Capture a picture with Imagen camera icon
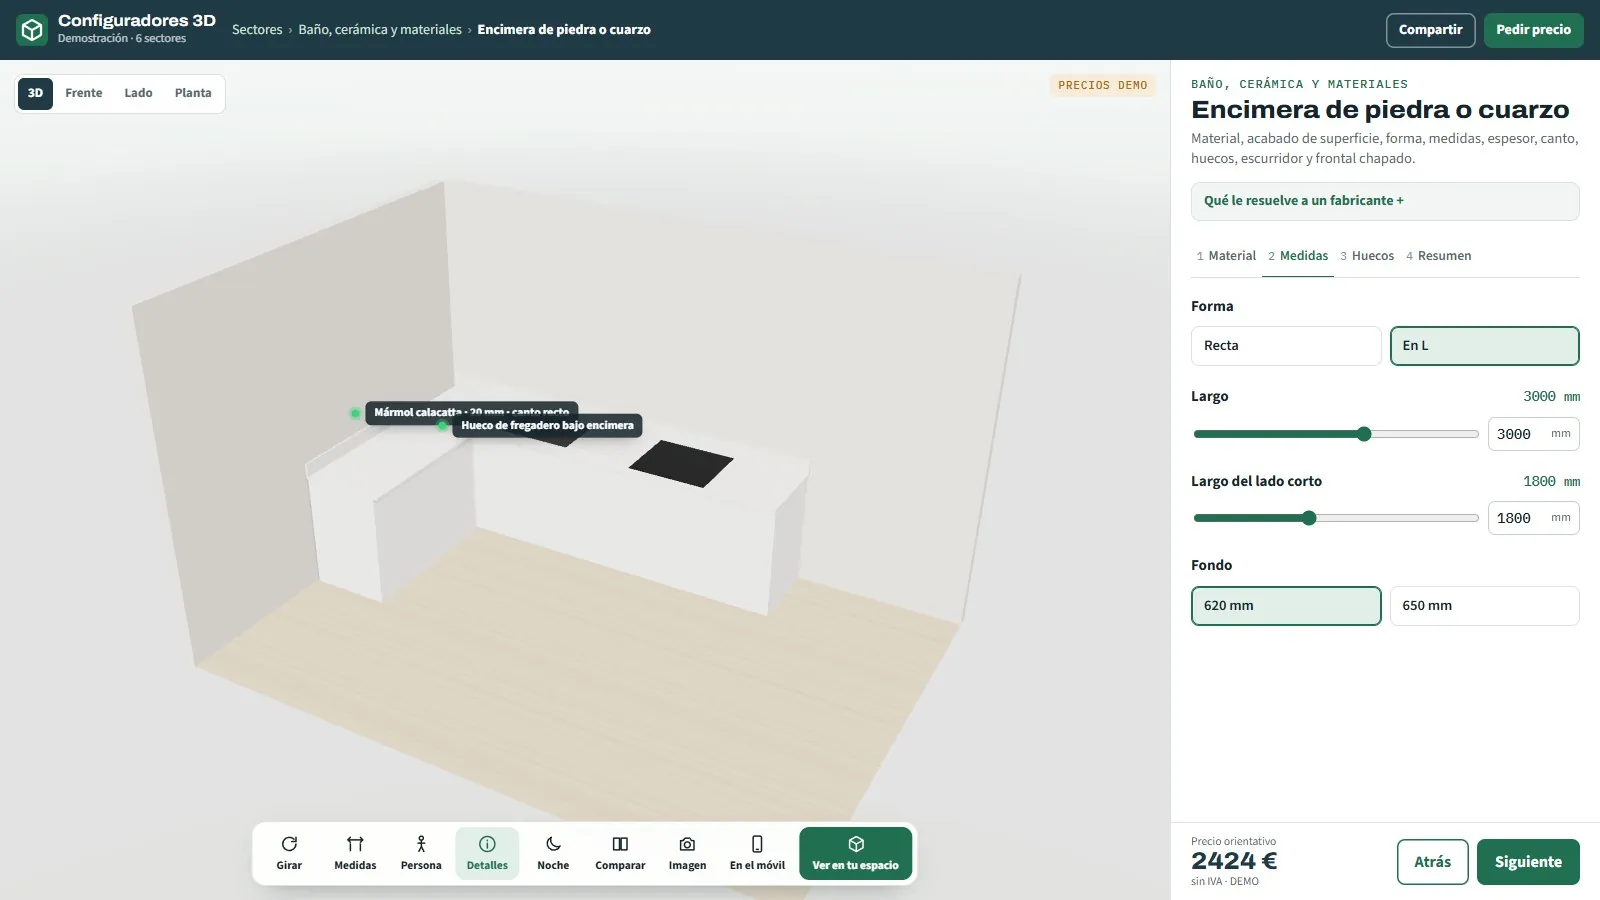Image resolution: width=1600 pixels, height=900 pixels. pos(687,844)
